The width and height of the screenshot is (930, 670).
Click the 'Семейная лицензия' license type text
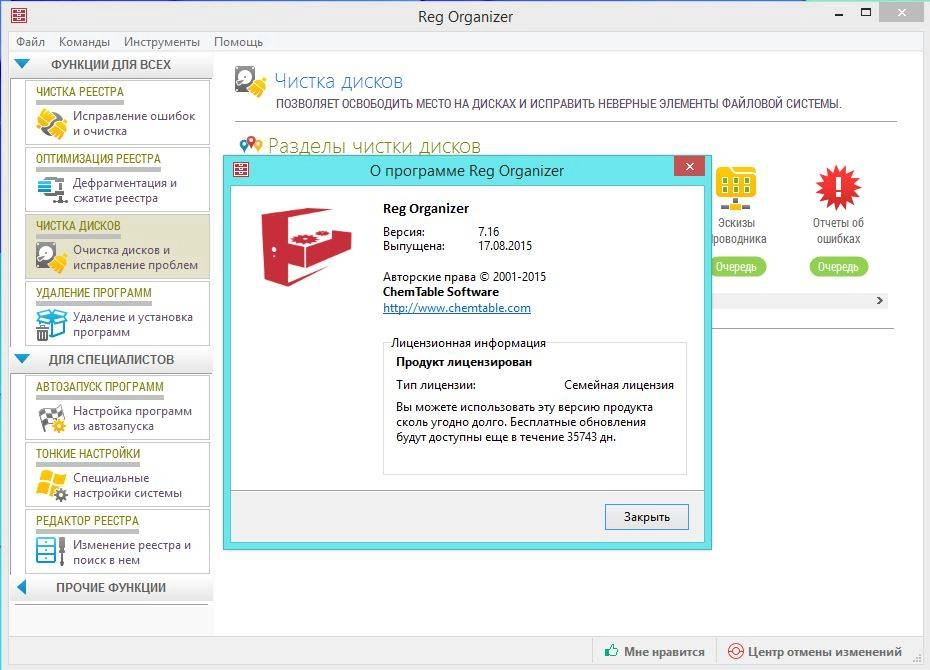[x=619, y=385]
